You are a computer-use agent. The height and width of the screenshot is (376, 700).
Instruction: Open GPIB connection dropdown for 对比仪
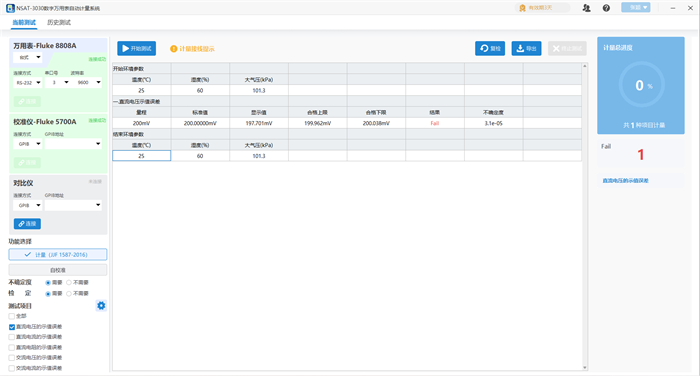coord(28,205)
